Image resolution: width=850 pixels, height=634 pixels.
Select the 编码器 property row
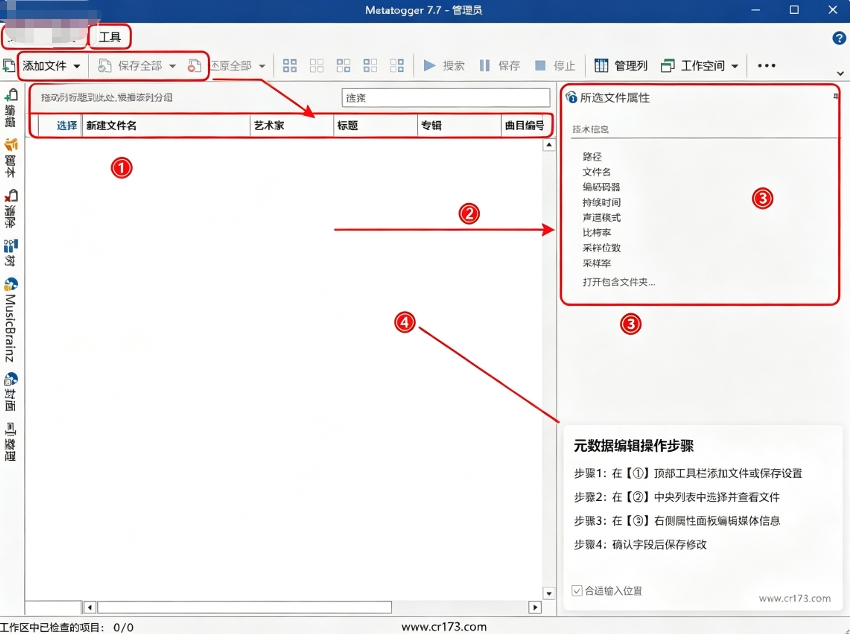point(601,187)
